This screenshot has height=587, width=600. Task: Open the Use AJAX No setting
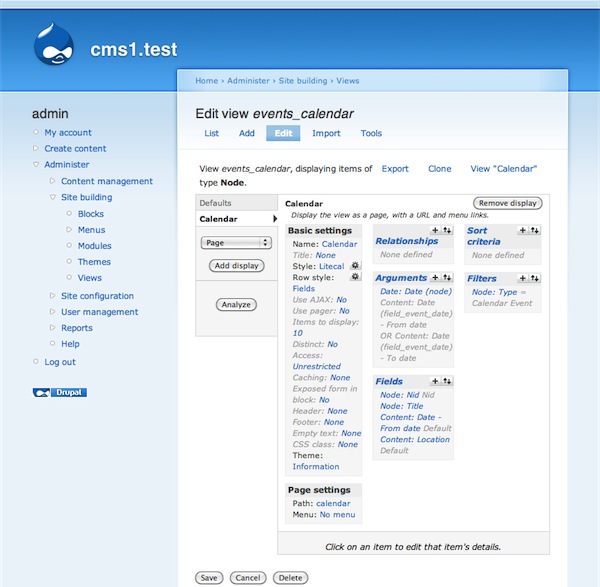(342, 299)
